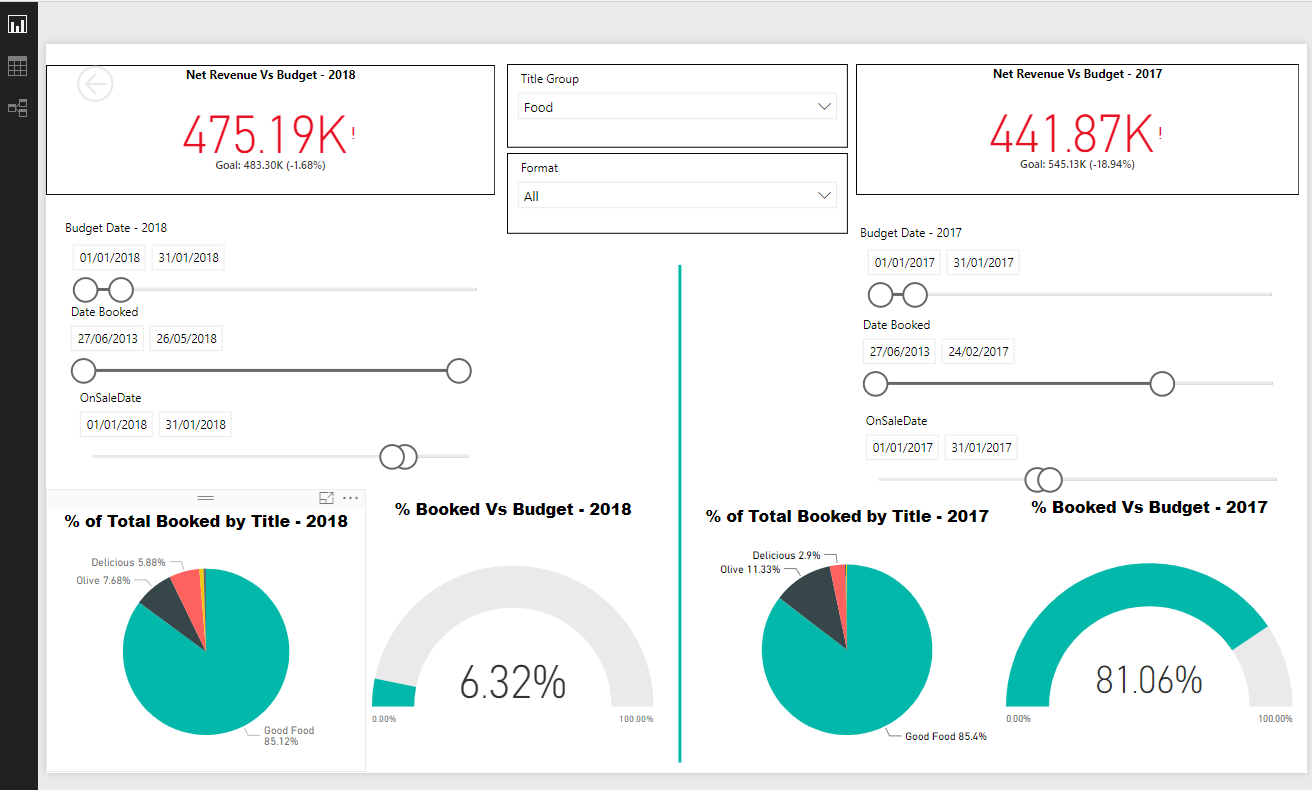
Task: Edit 2018 Date Booked start 27/06/2013
Action: [108, 338]
